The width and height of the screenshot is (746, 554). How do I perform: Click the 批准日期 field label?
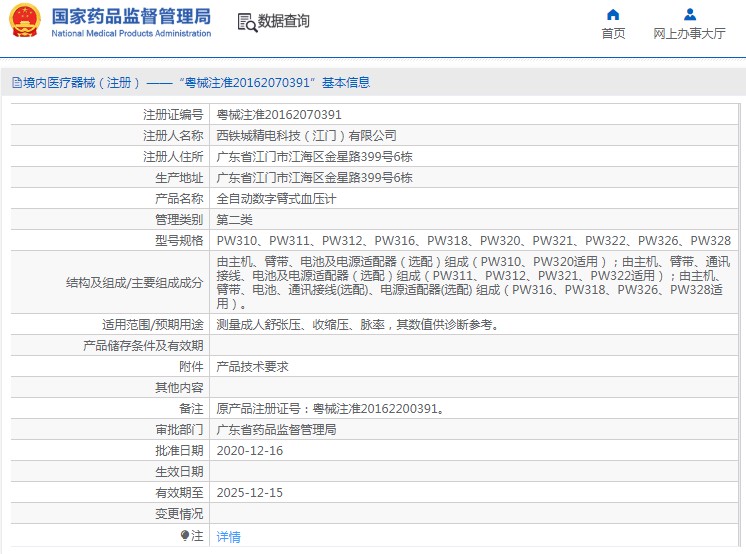click(x=179, y=450)
